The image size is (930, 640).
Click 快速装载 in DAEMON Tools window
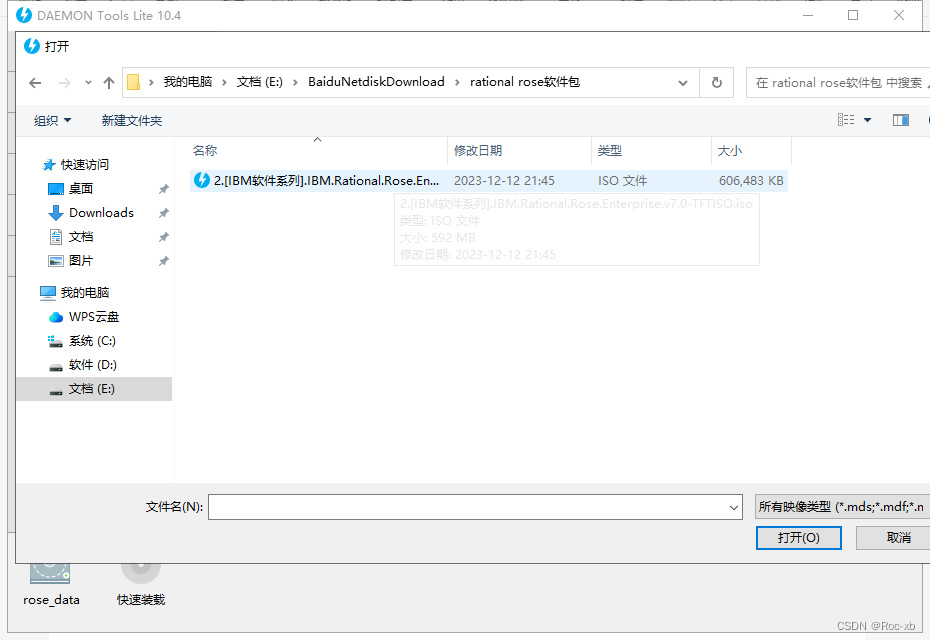pos(141,584)
